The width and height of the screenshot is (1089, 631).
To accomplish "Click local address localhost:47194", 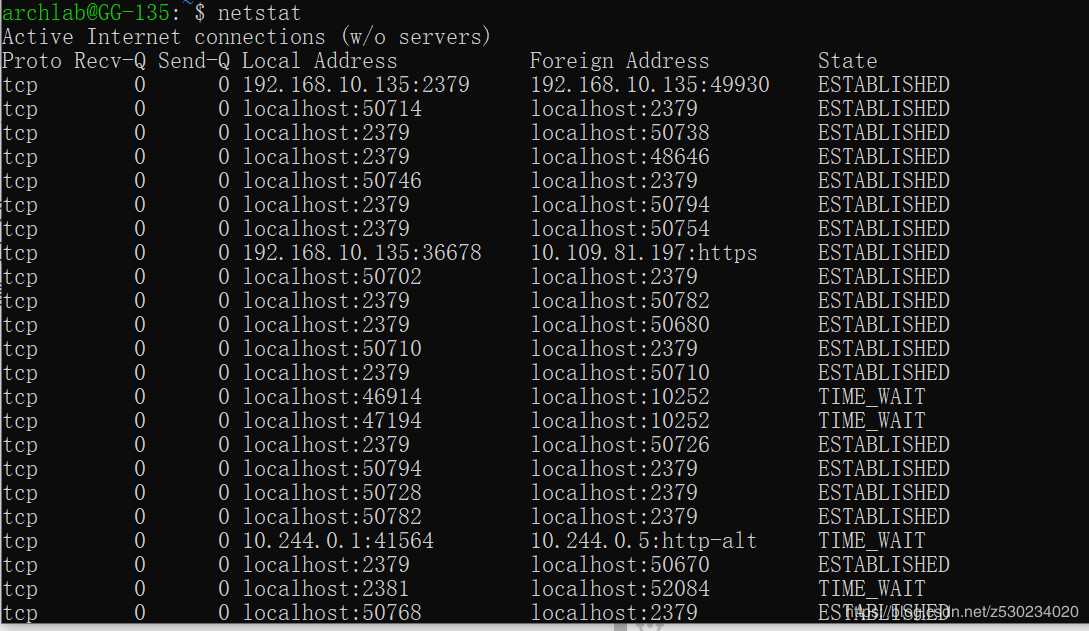I will [x=332, y=421].
